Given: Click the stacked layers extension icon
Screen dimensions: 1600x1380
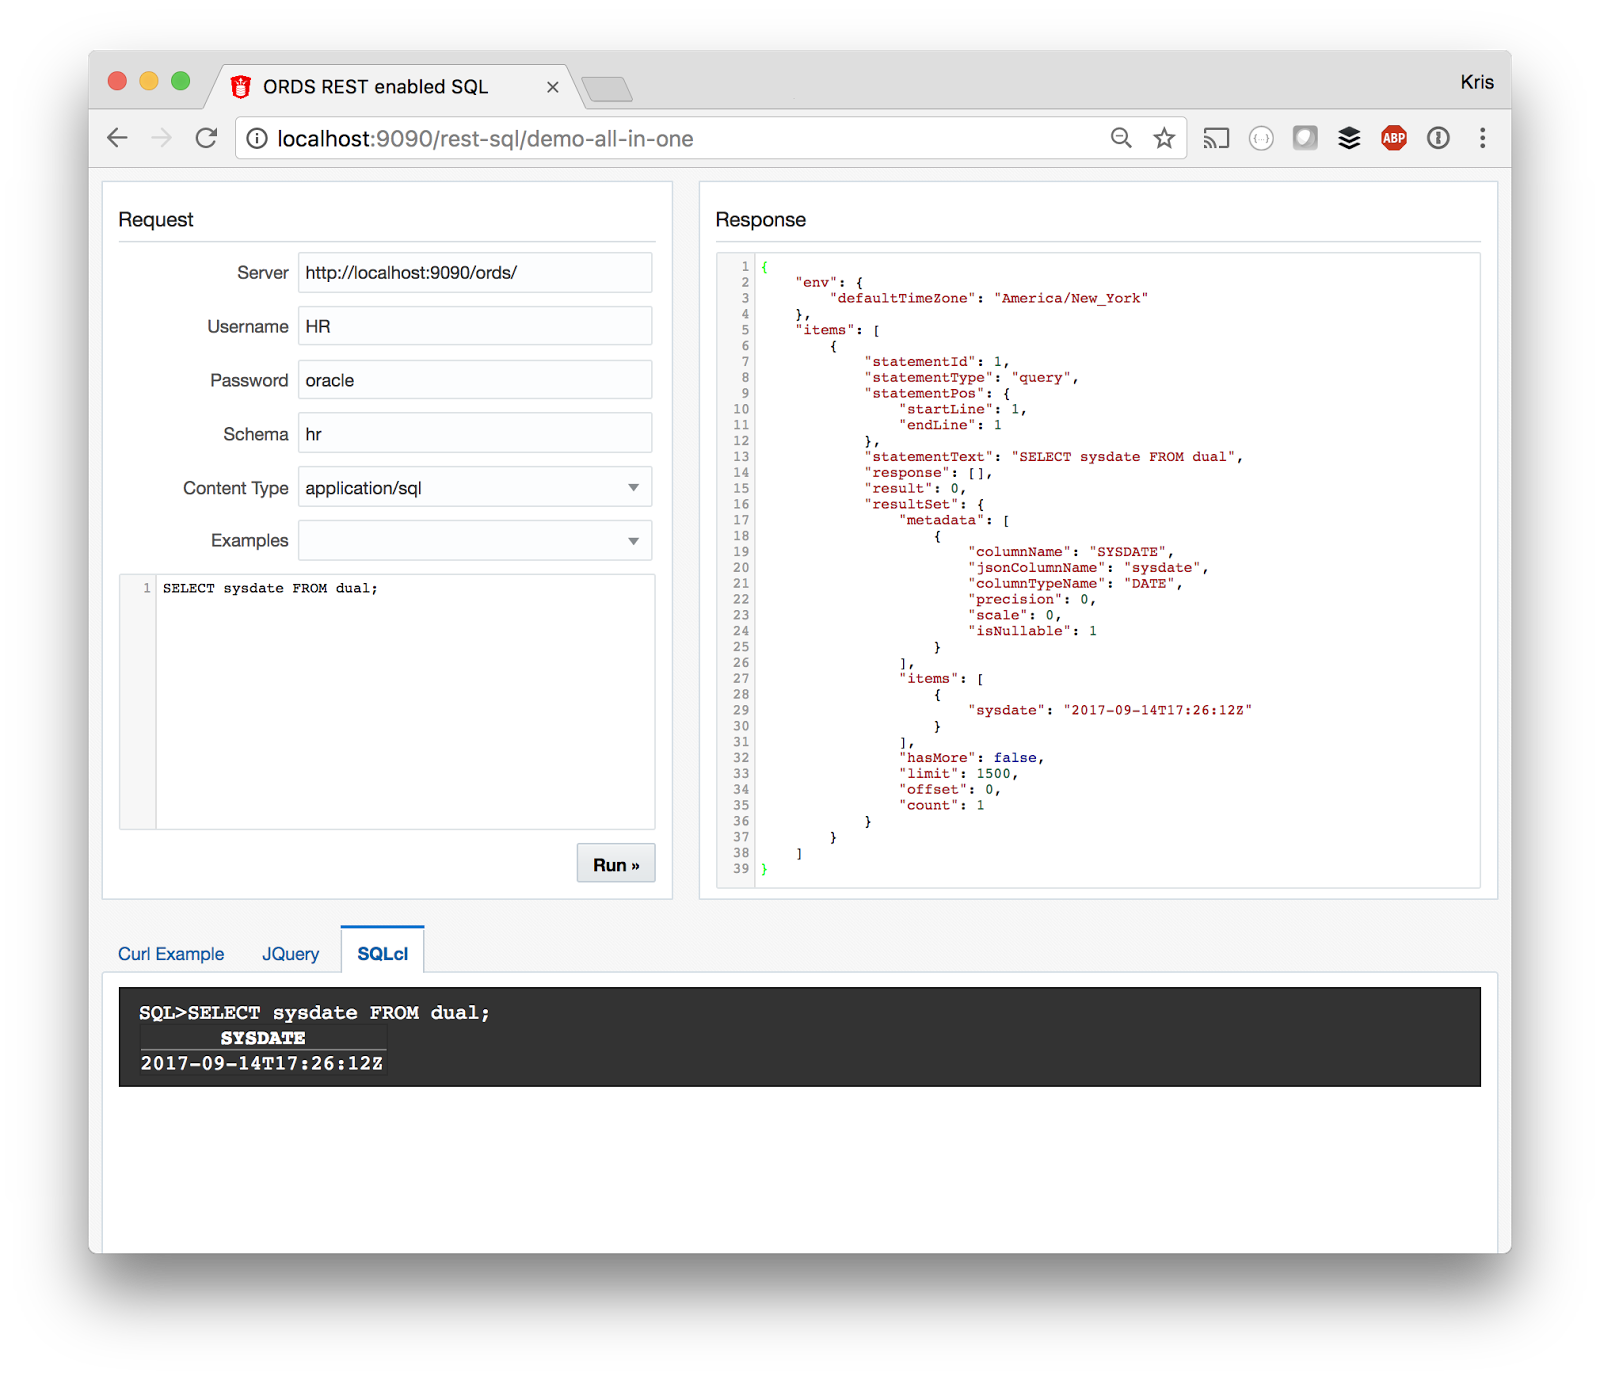Looking at the screenshot, I should pos(1349,138).
